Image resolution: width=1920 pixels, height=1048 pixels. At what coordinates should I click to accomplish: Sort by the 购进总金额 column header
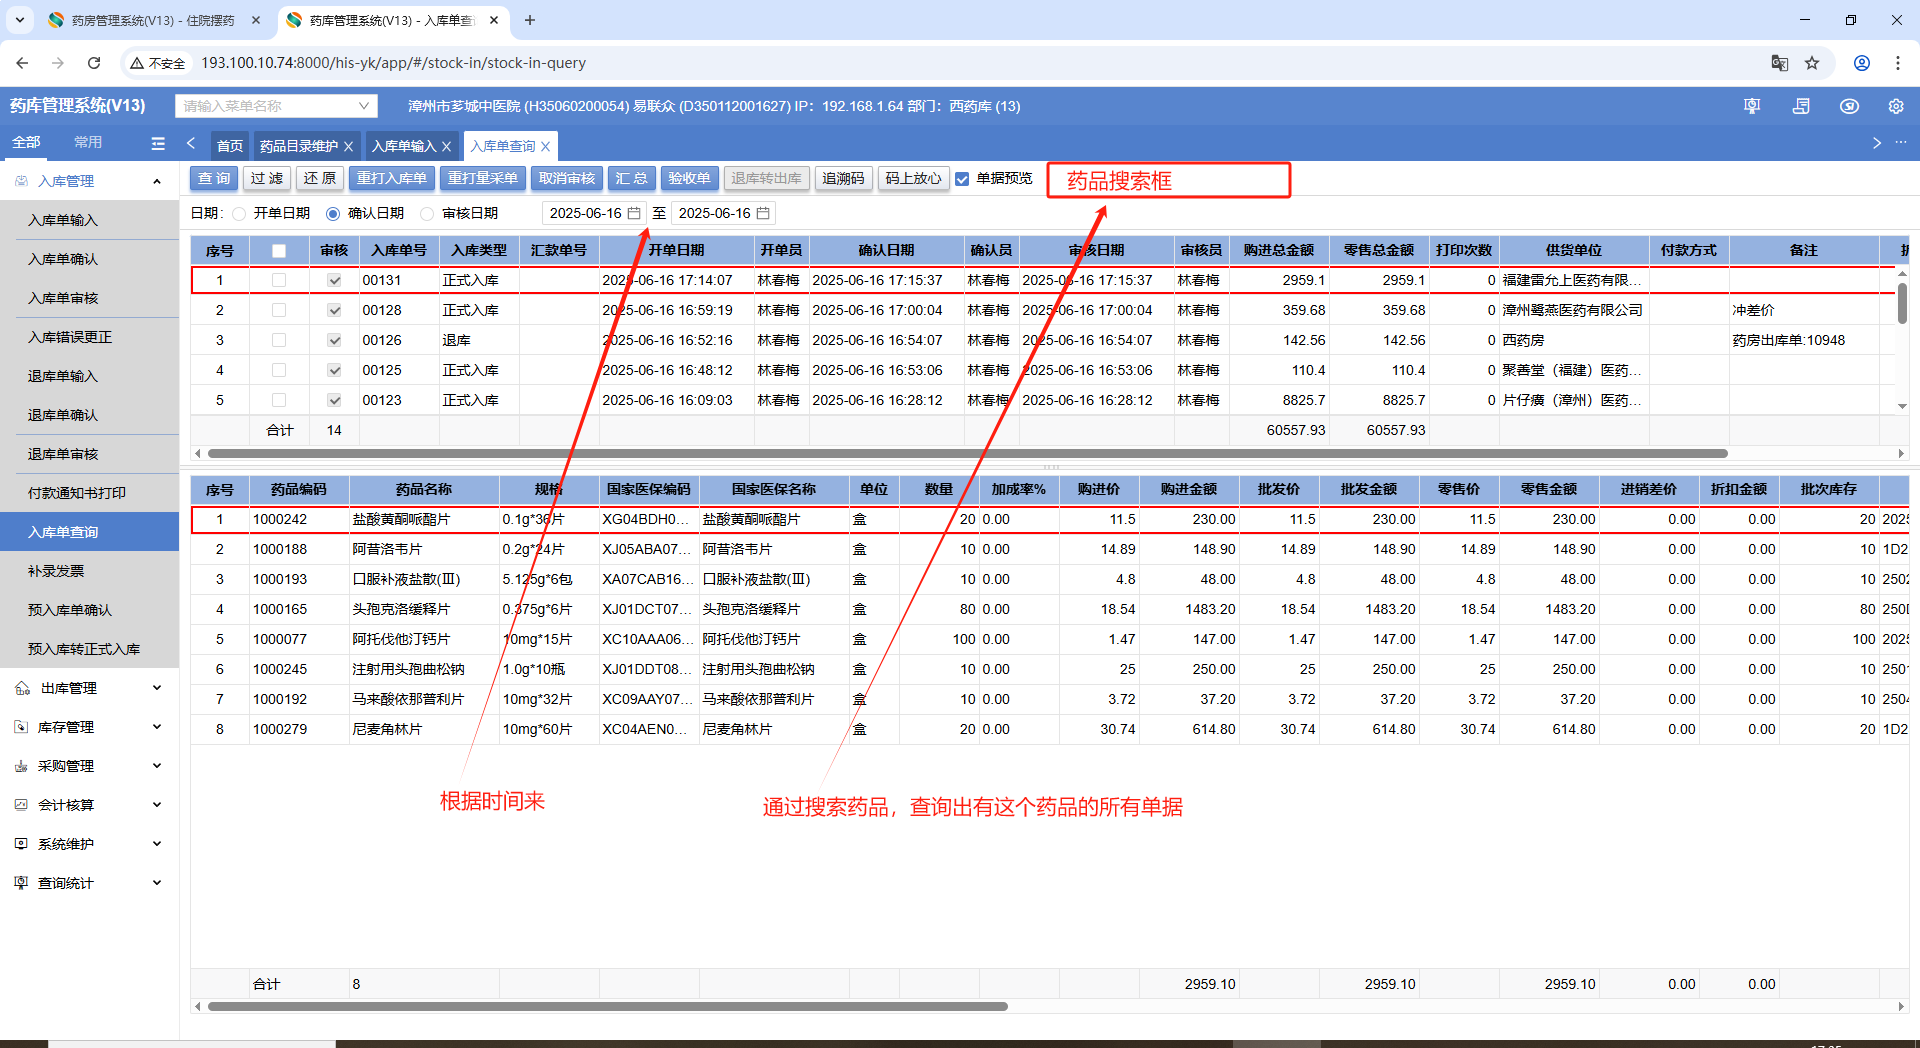[1279, 251]
